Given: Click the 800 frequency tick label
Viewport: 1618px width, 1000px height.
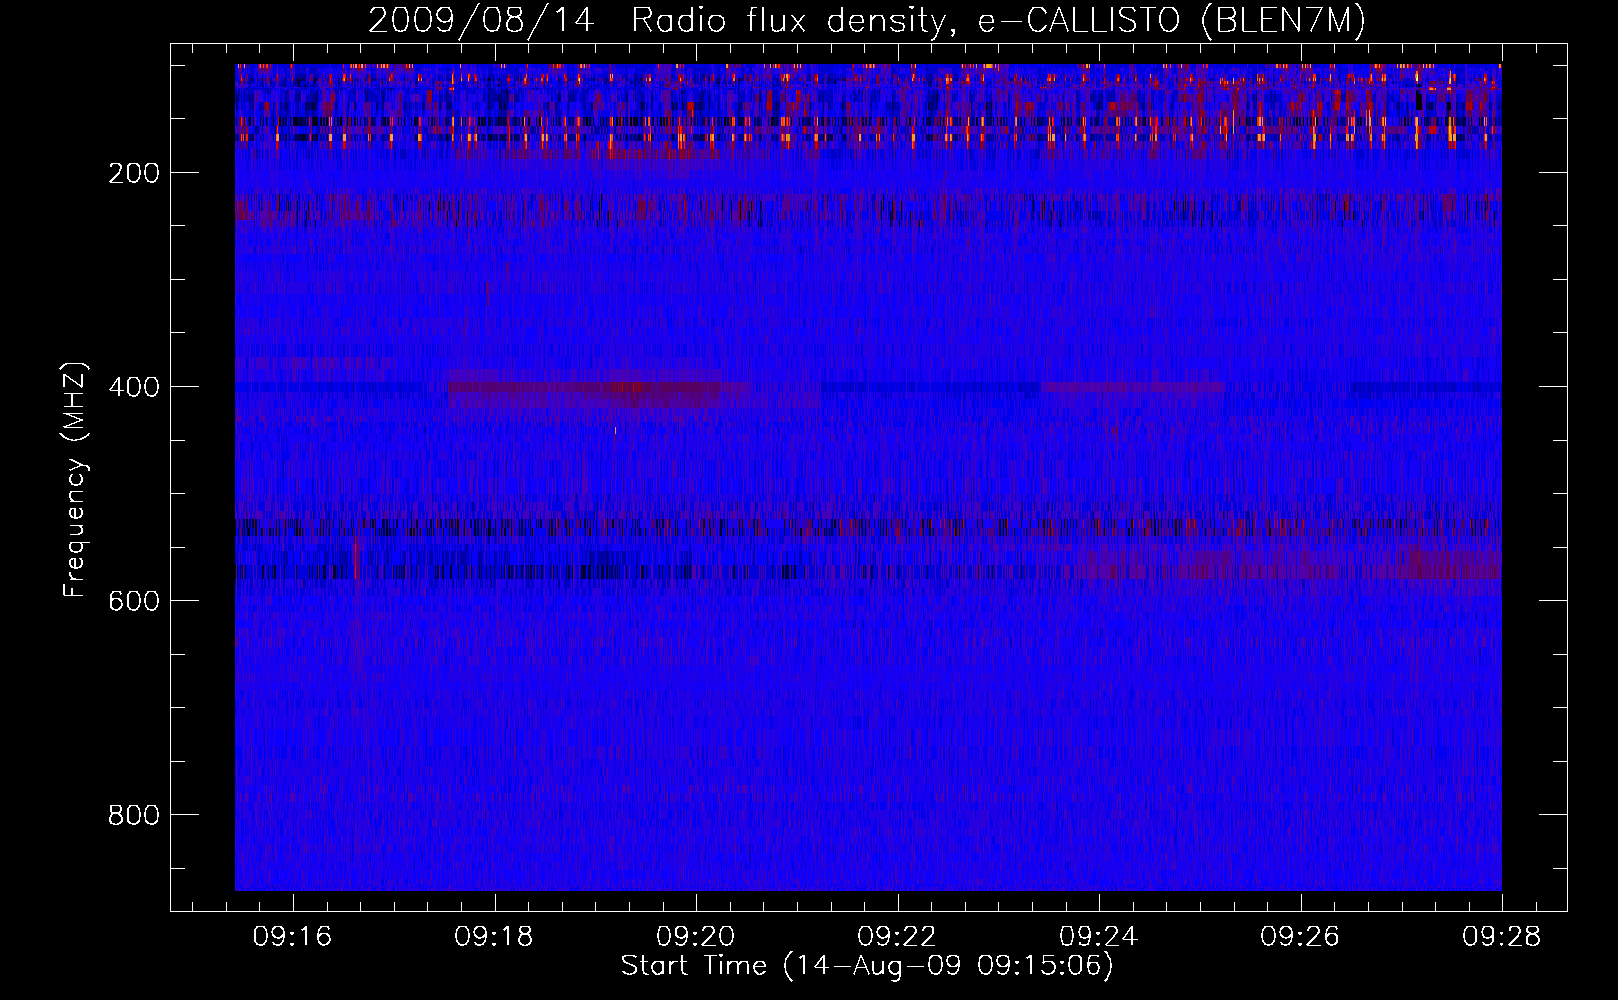Looking at the screenshot, I should point(134,815).
